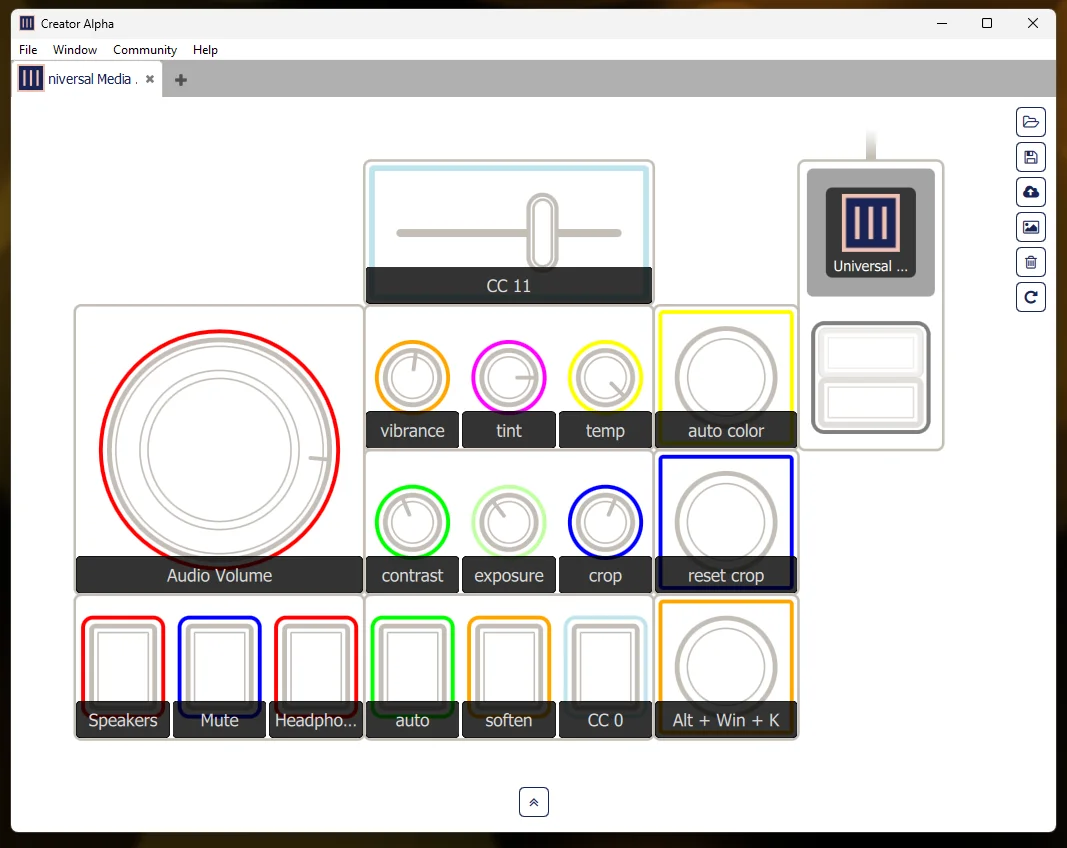Open the Community menu
The image size is (1067, 848).
point(144,49)
